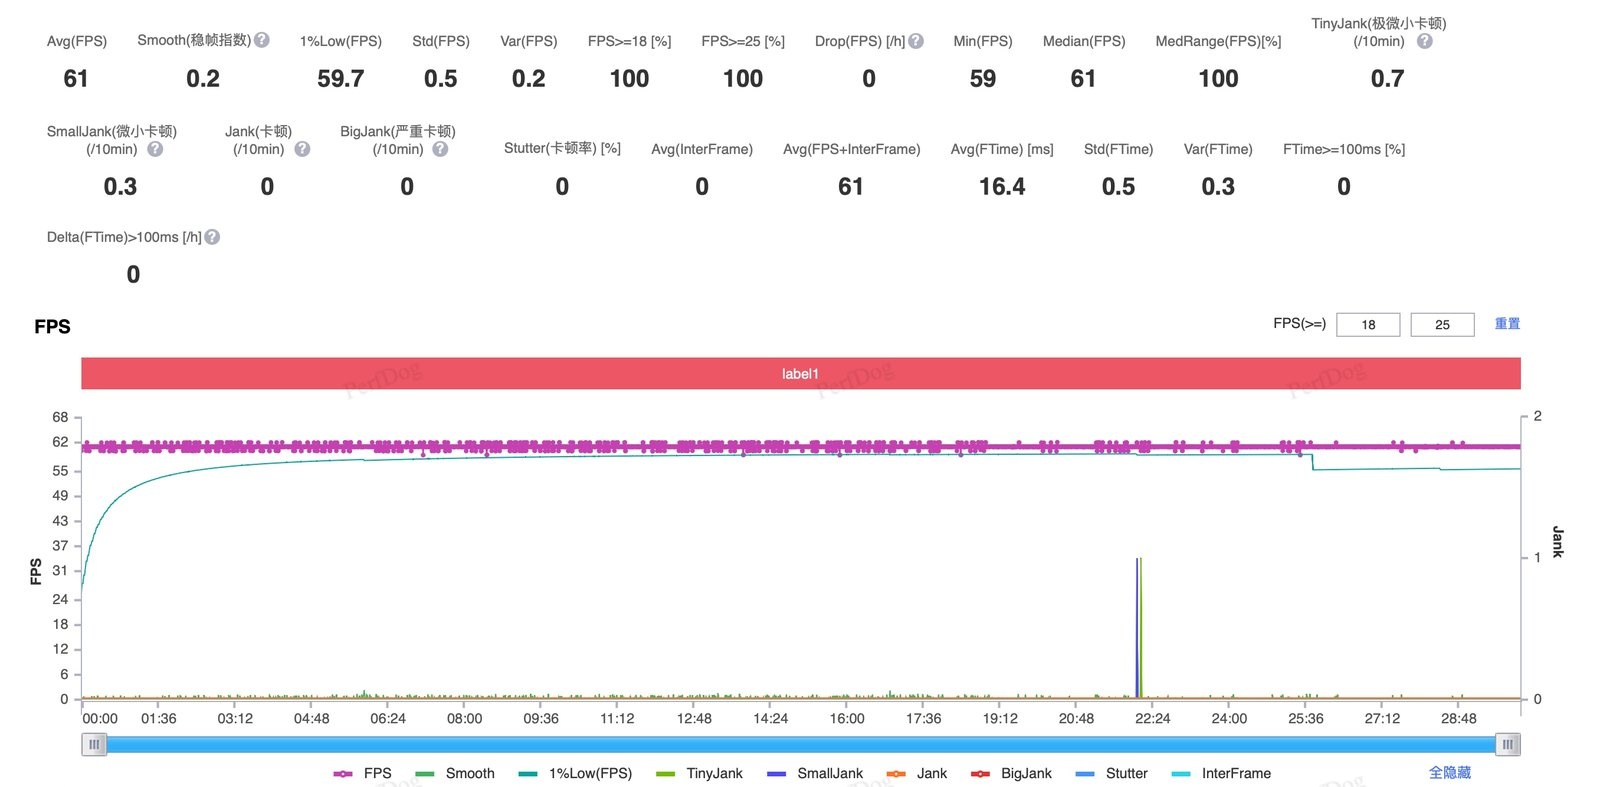The width and height of the screenshot is (1600, 787).
Task: Hide 1%Low(FPS) series via legend
Action: click(576, 773)
